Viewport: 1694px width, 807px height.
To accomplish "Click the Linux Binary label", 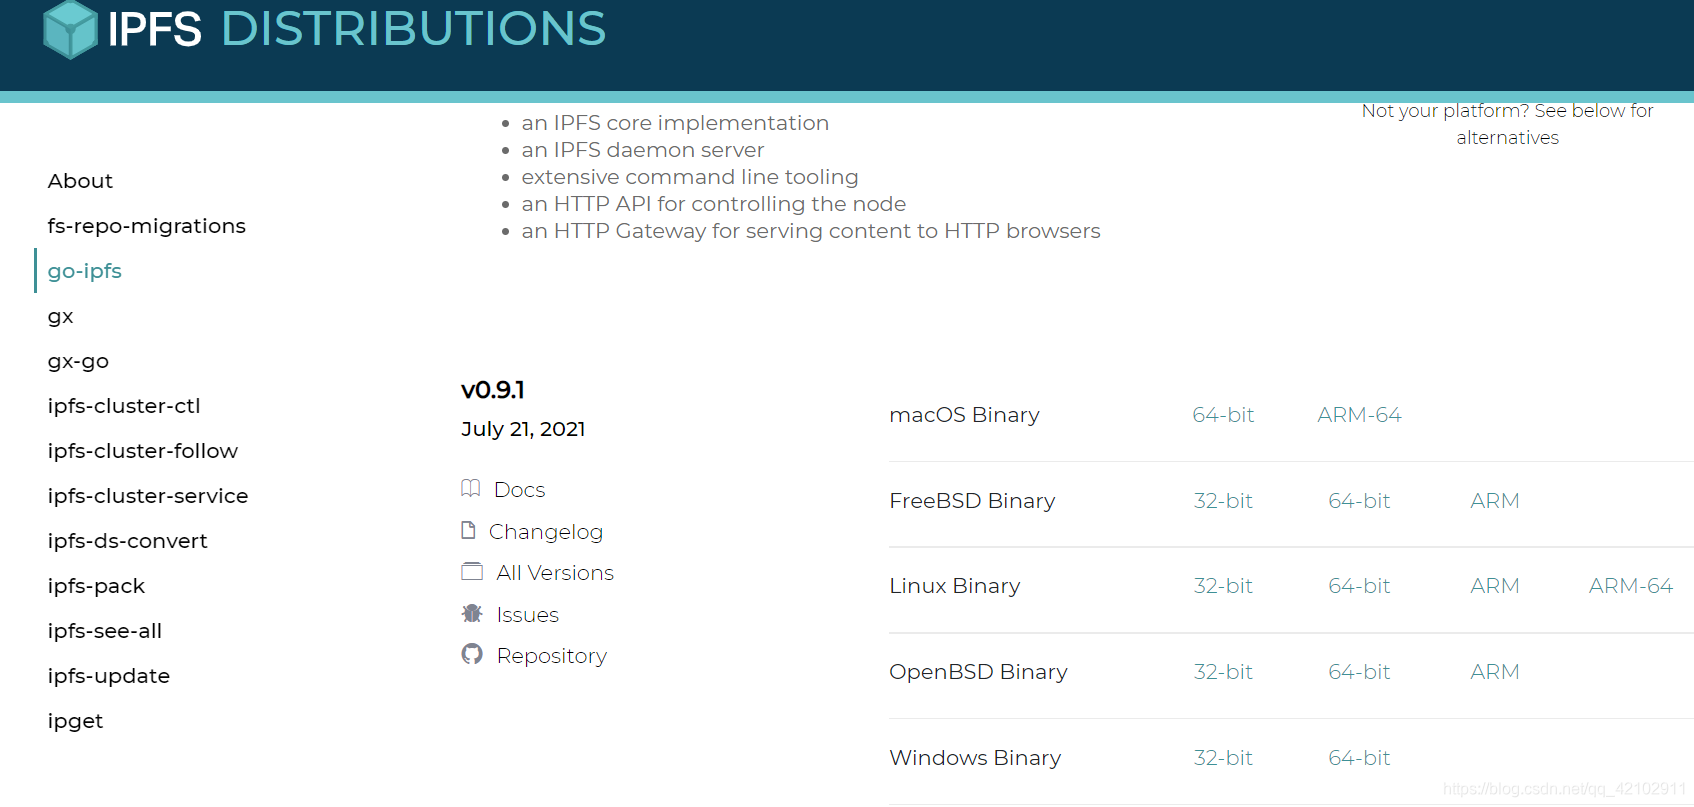I will pyautogui.click(x=955, y=586).
